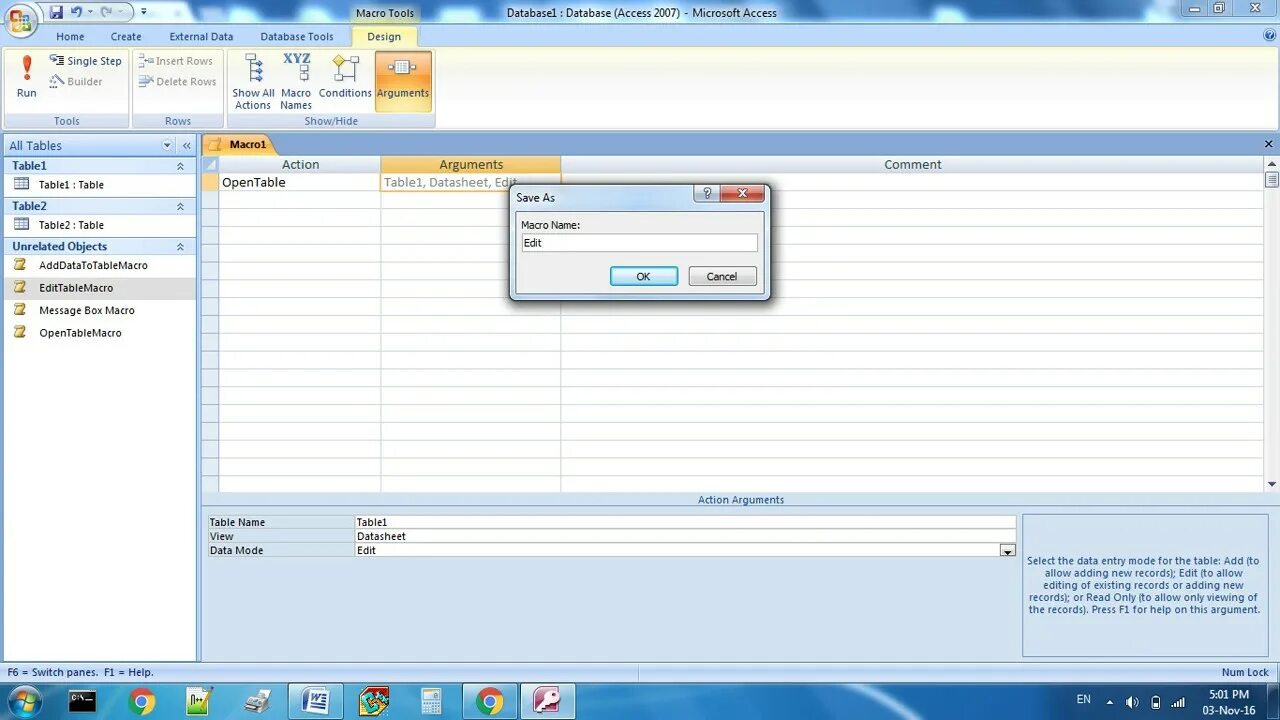Click the View argument field

click(x=685, y=536)
